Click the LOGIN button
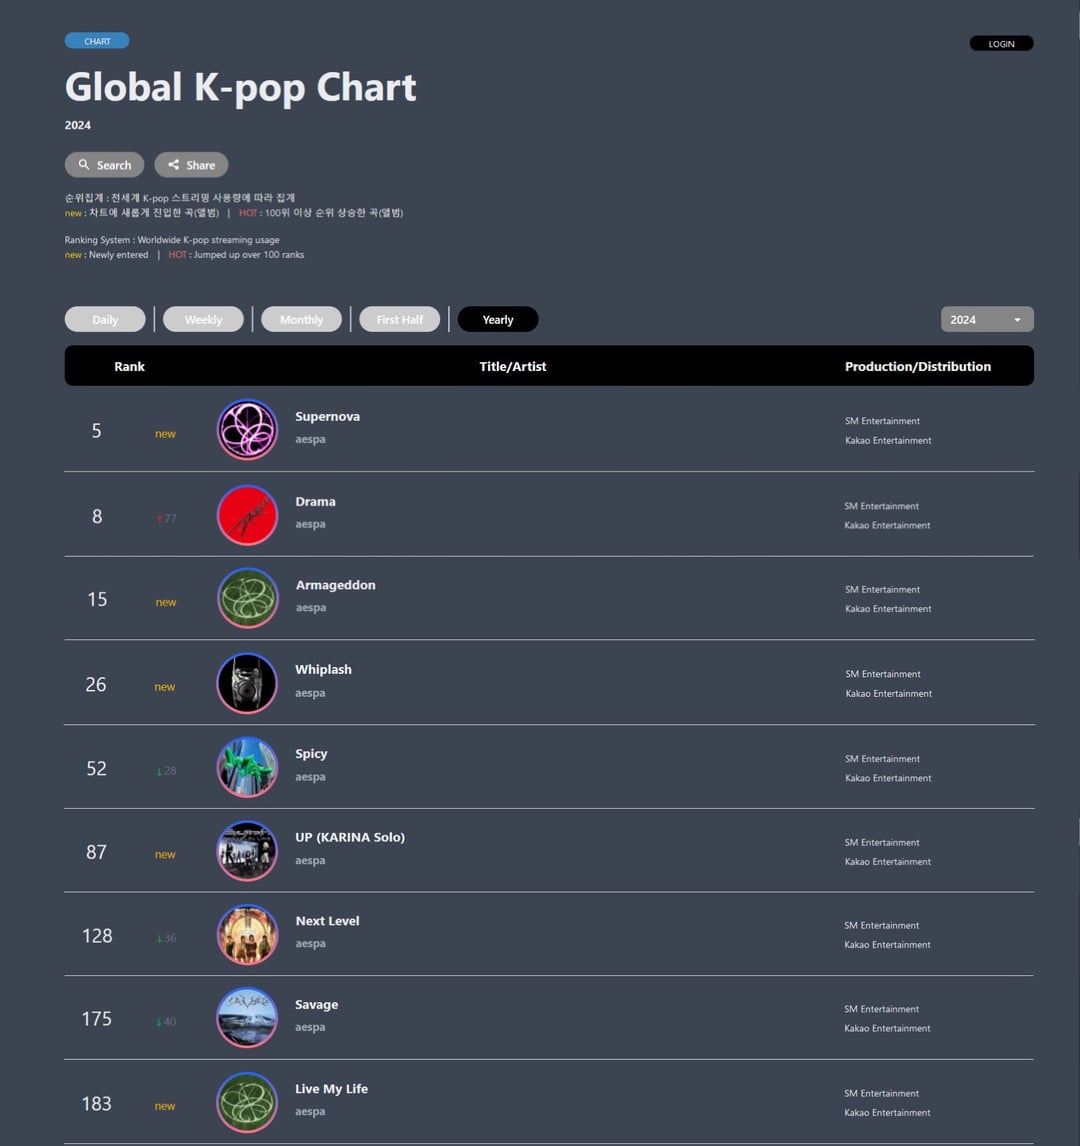Image resolution: width=1080 pixels, height=1146 pixels. point(1001,44)
